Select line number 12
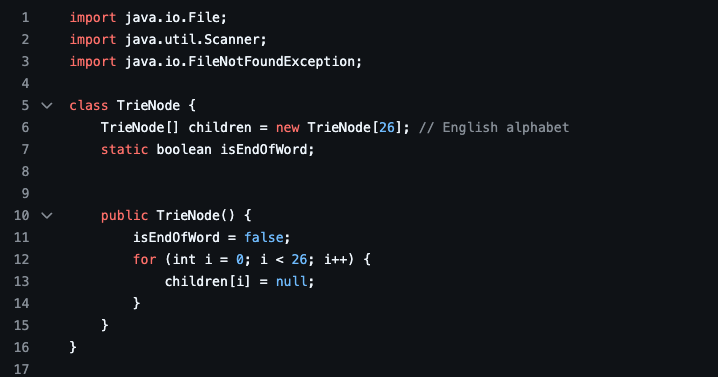This screenshot has height=377, width=718. click(22, 260)
